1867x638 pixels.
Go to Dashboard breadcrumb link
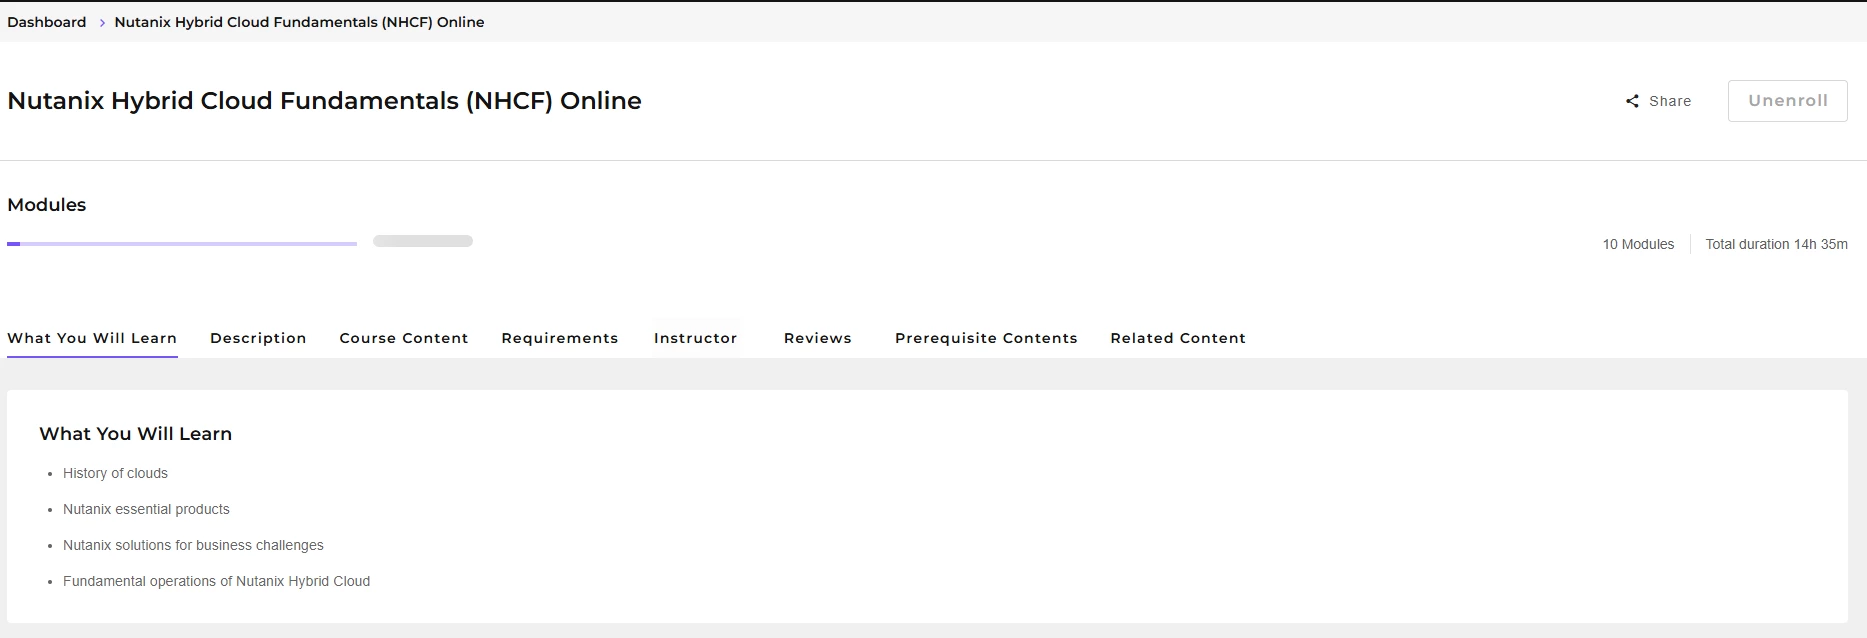47,22
